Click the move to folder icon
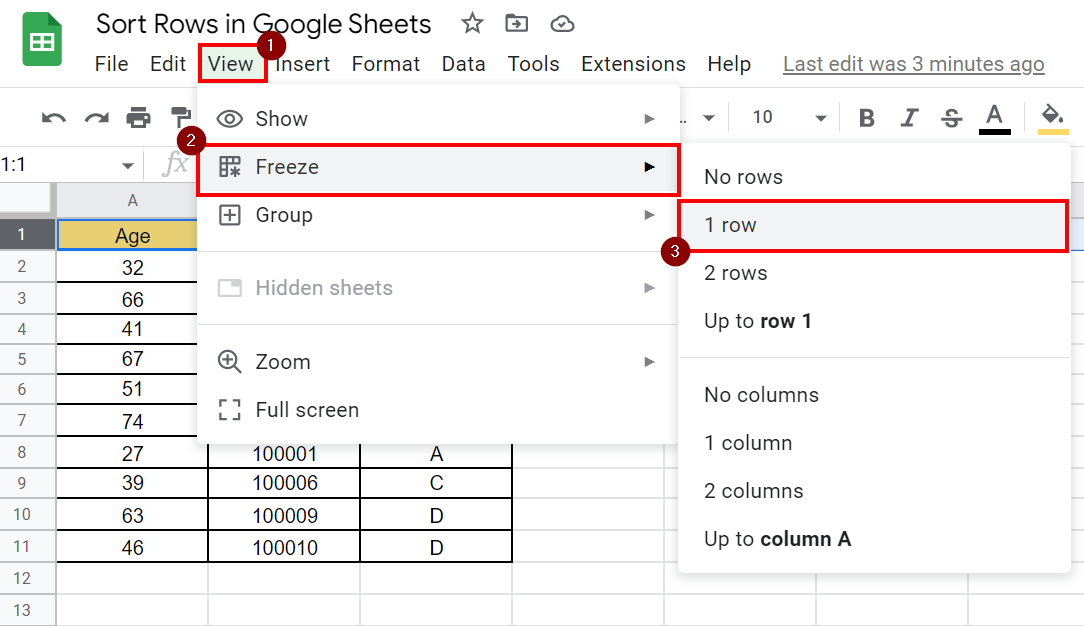The width and height of the screenshot is (1084, 626). point(516,23)
